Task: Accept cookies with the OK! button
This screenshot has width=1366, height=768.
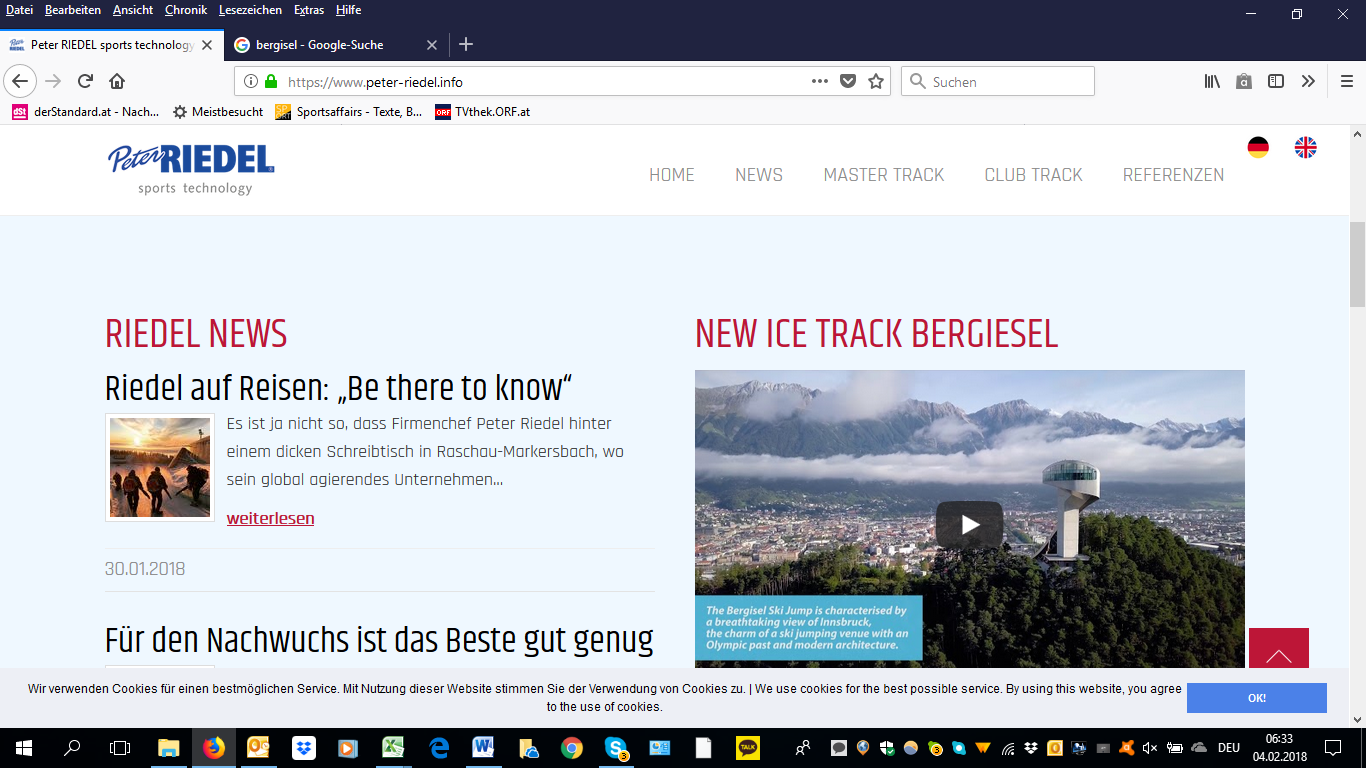Action: click(x=1257, y=698)
